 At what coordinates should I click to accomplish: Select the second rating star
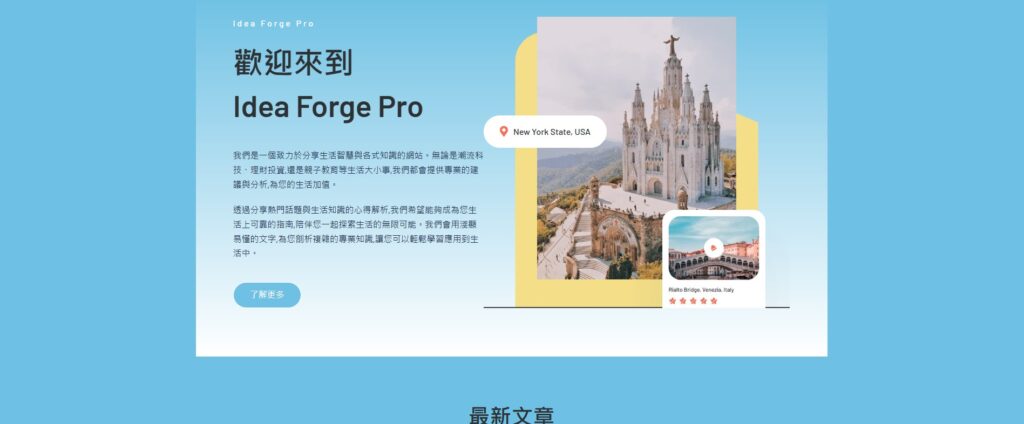[682, 301]
